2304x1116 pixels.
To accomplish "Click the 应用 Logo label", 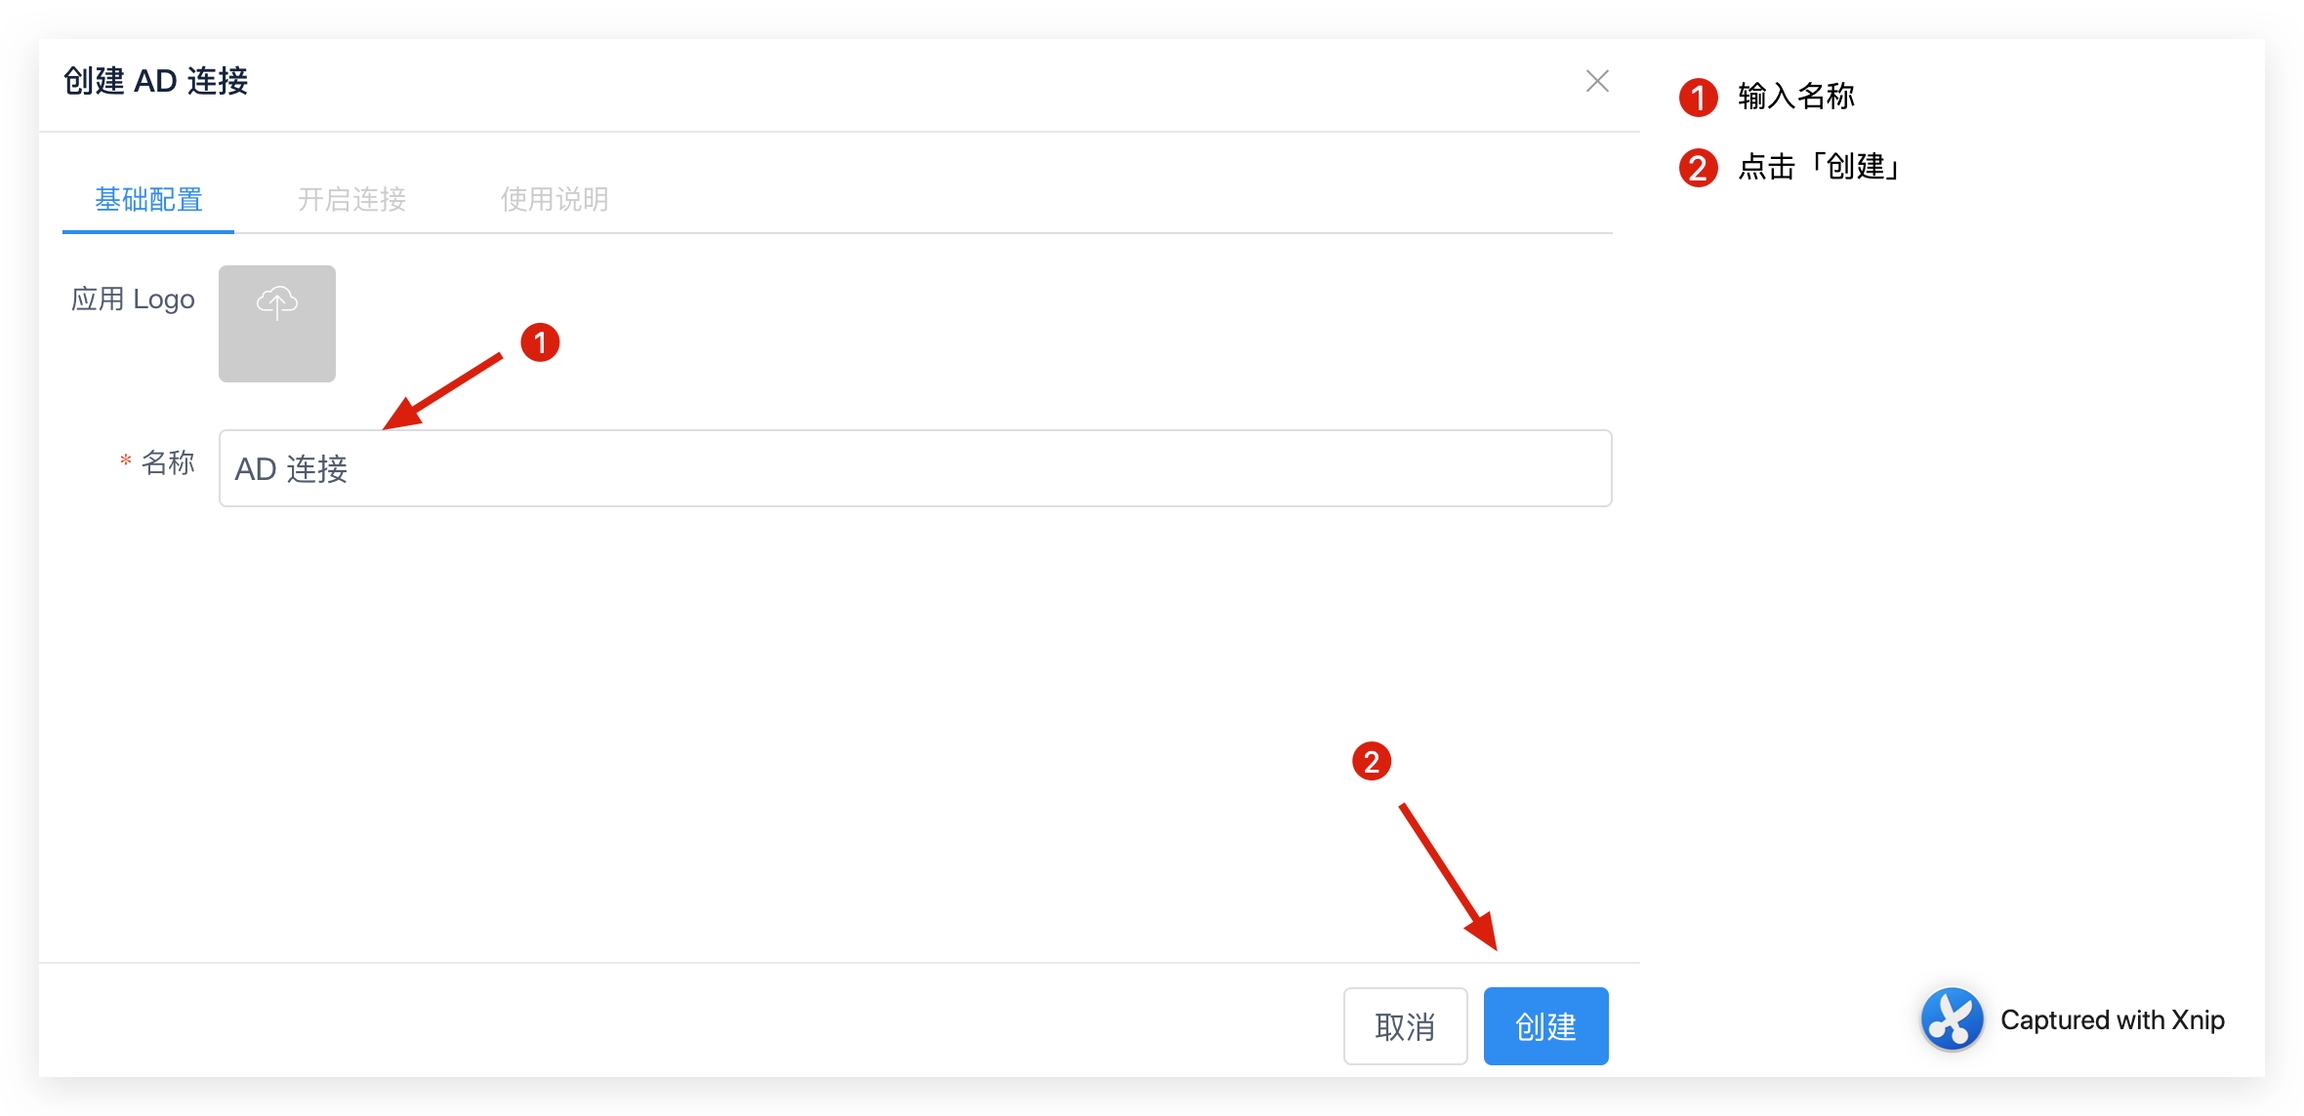I will pos(132,299).
